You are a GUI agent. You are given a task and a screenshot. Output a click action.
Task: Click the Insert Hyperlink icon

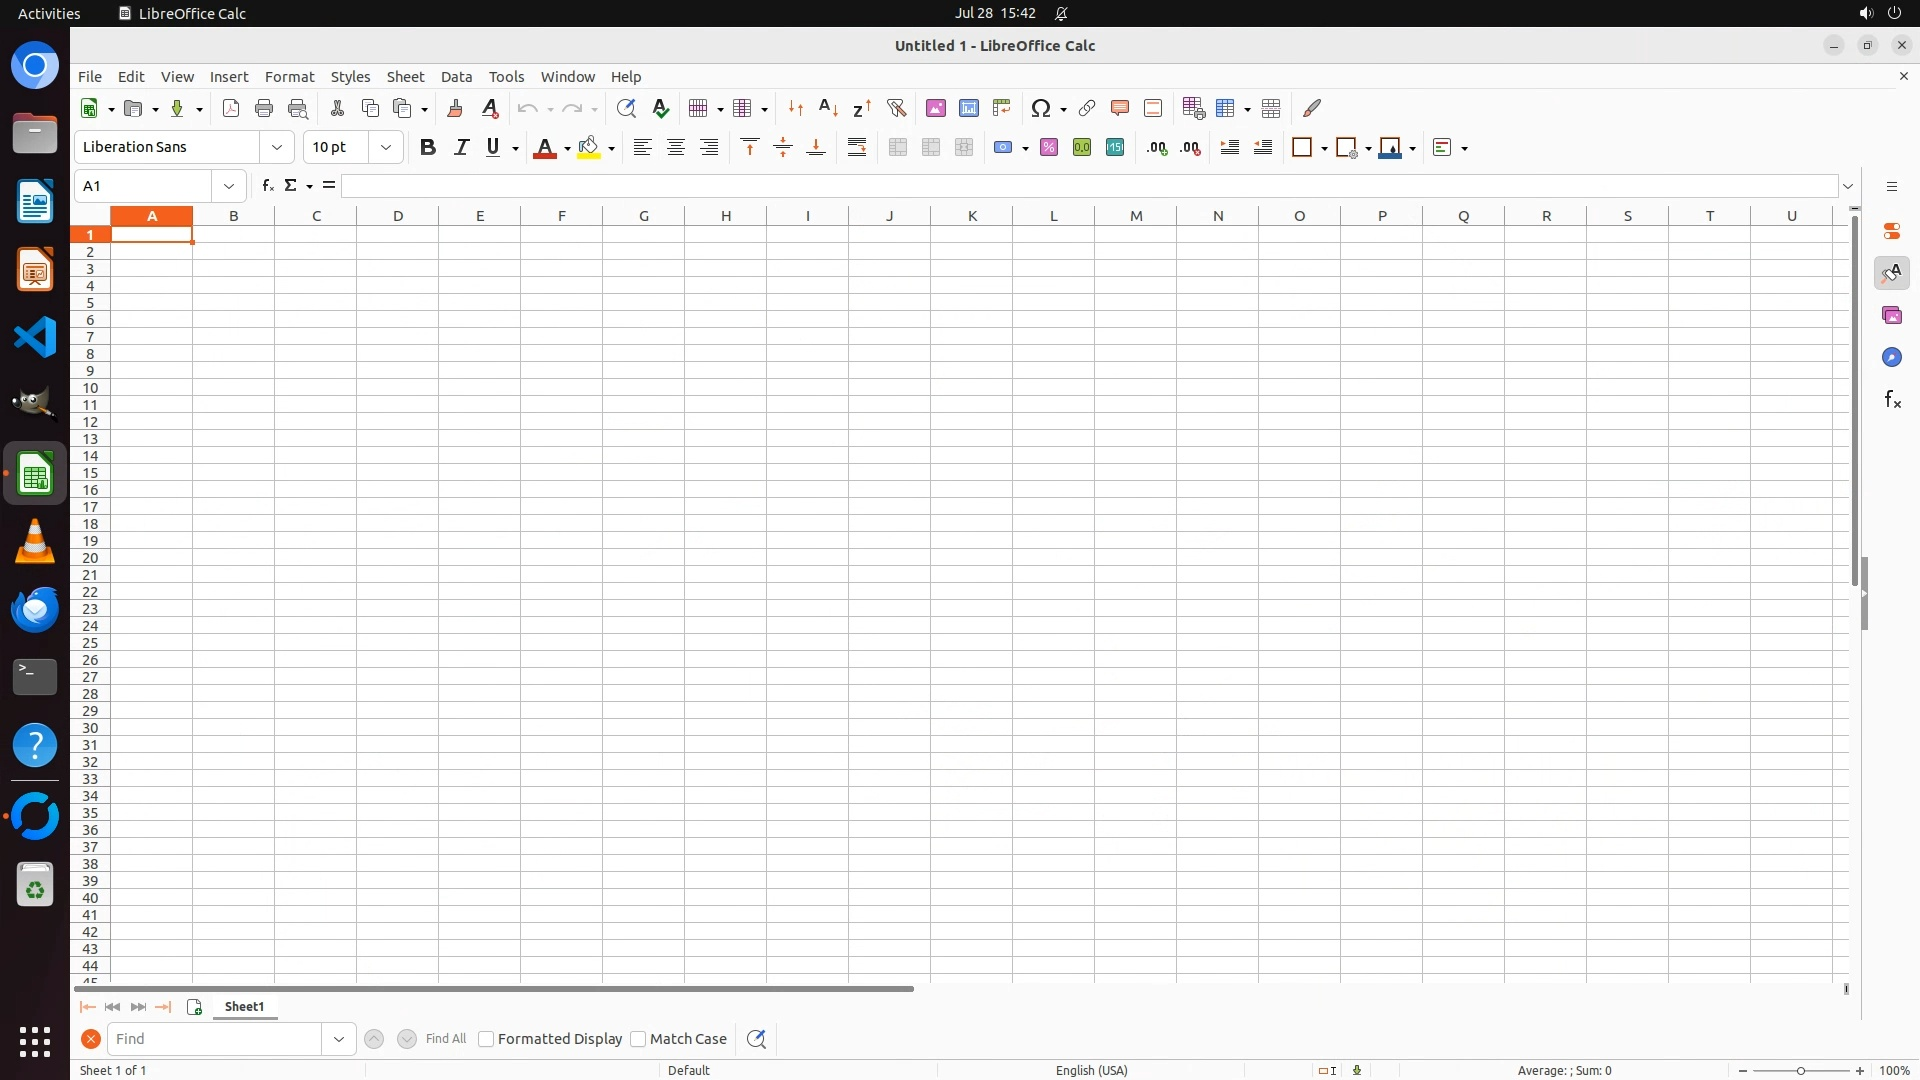[x=1087, y=108]
